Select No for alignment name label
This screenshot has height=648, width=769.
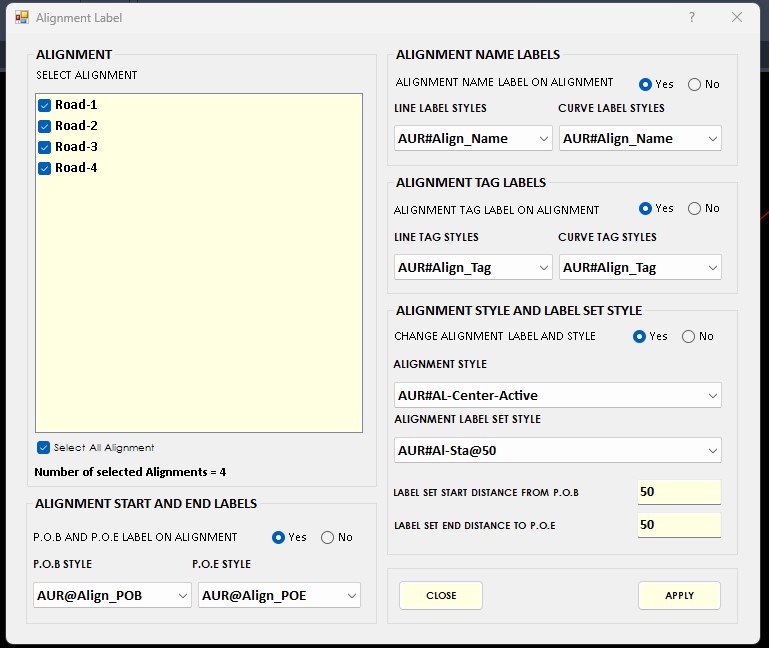695,84
